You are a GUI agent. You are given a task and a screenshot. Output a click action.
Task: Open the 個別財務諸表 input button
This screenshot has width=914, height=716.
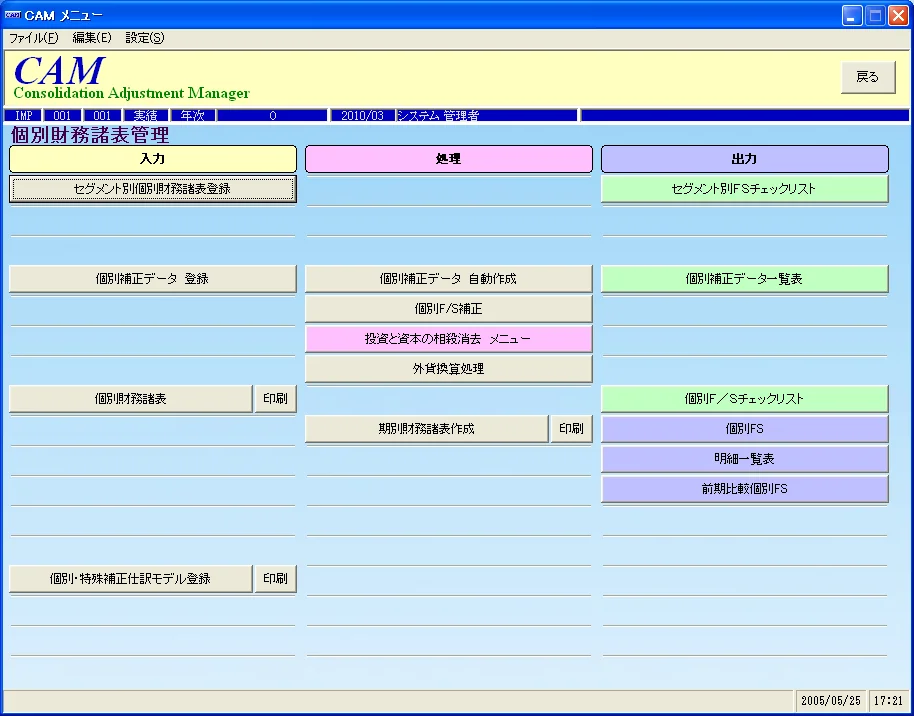pos(131,399)
